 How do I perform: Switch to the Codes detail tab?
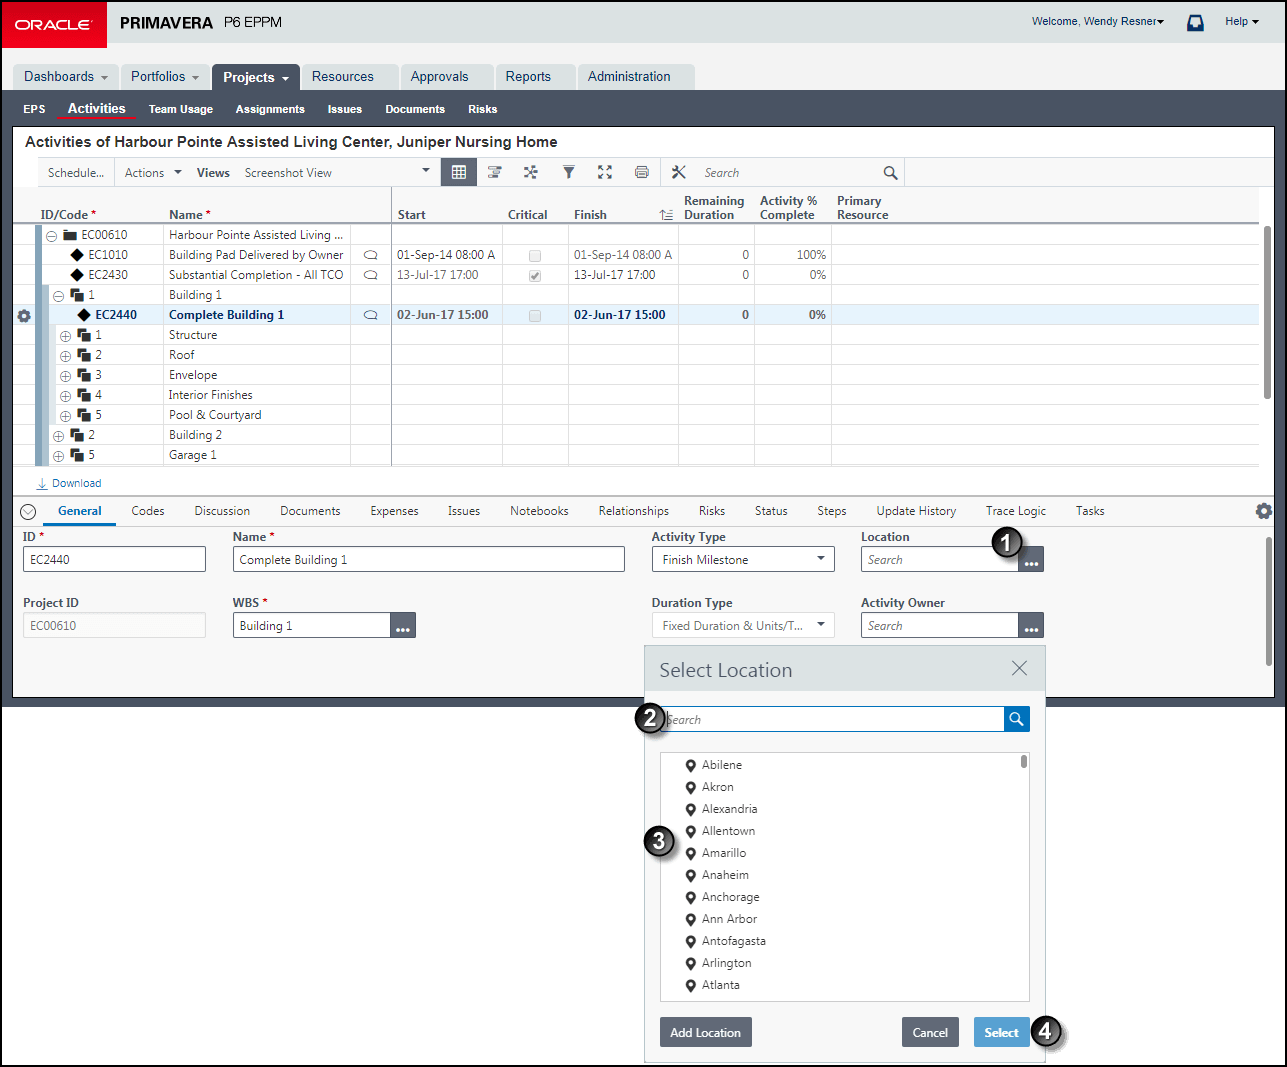pyautogui.click(x=148, y=511)
